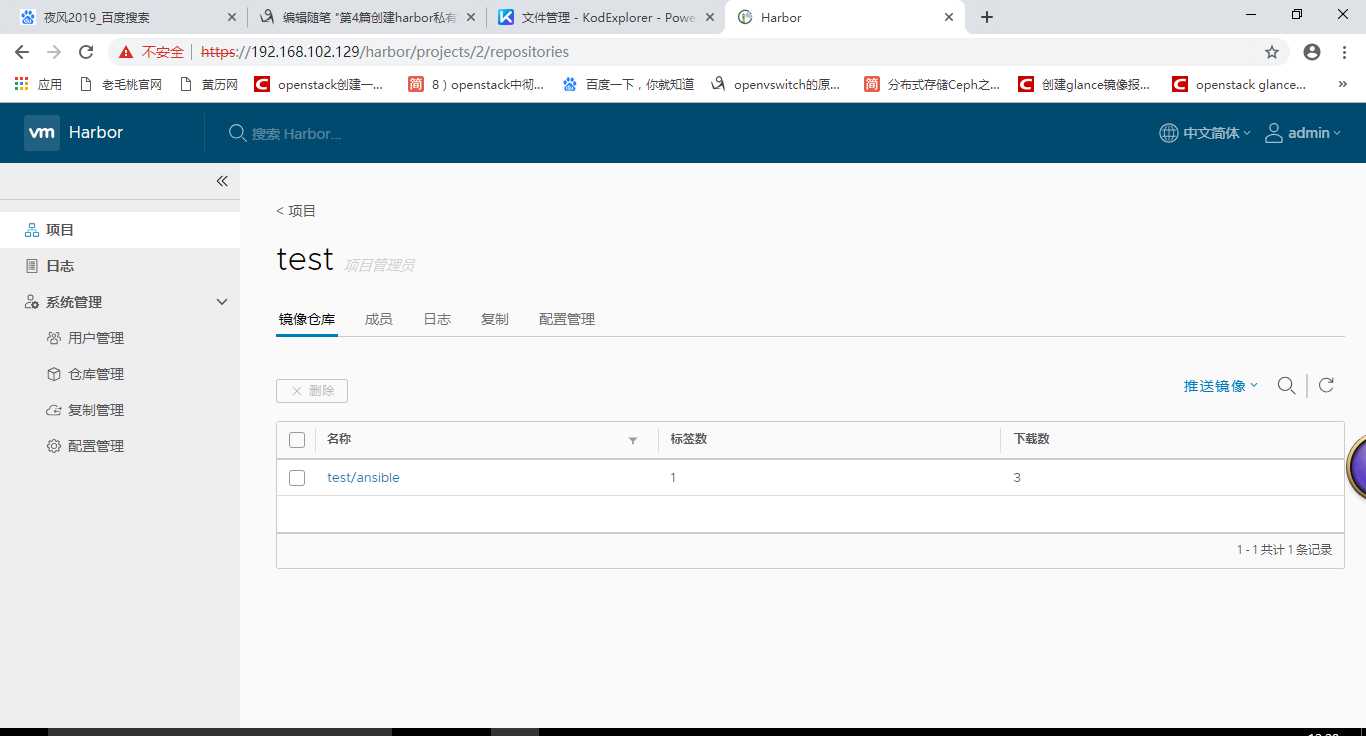Close the Harbor browser tab
The height and width of the screenshot is (736, 1366).
949,17
